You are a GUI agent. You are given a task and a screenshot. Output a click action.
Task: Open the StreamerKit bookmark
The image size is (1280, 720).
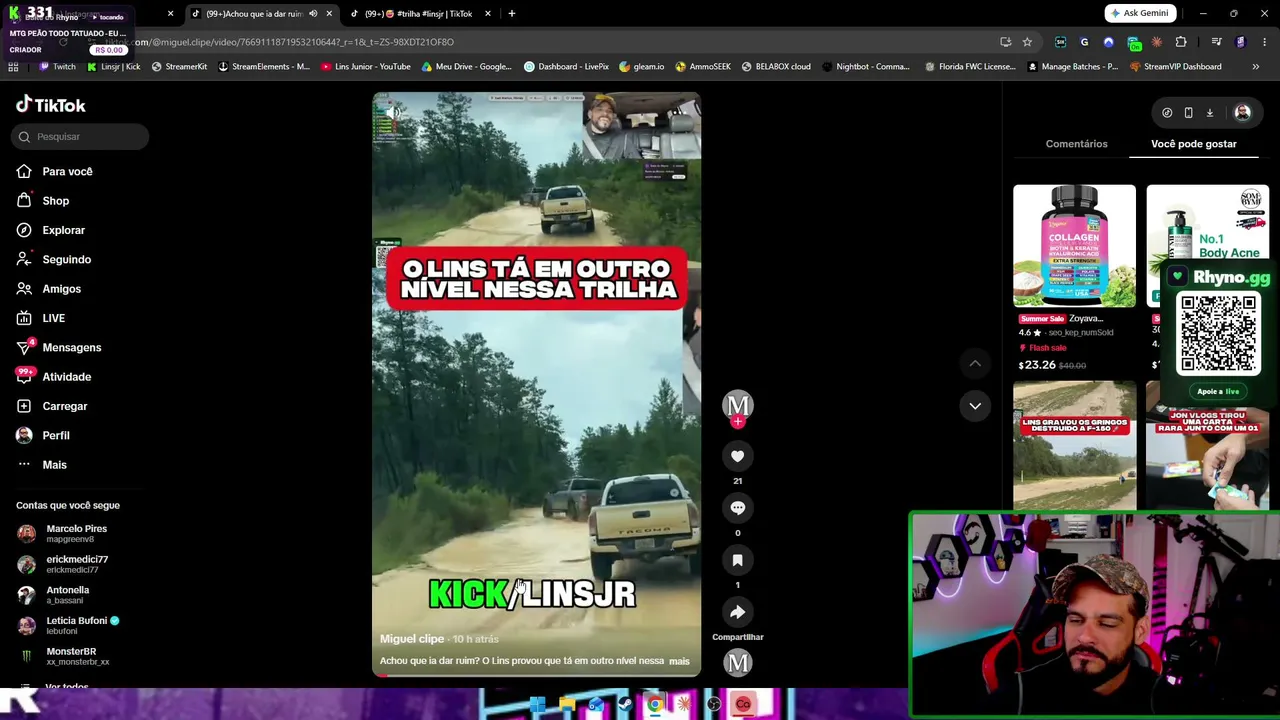tap(179, 67)
